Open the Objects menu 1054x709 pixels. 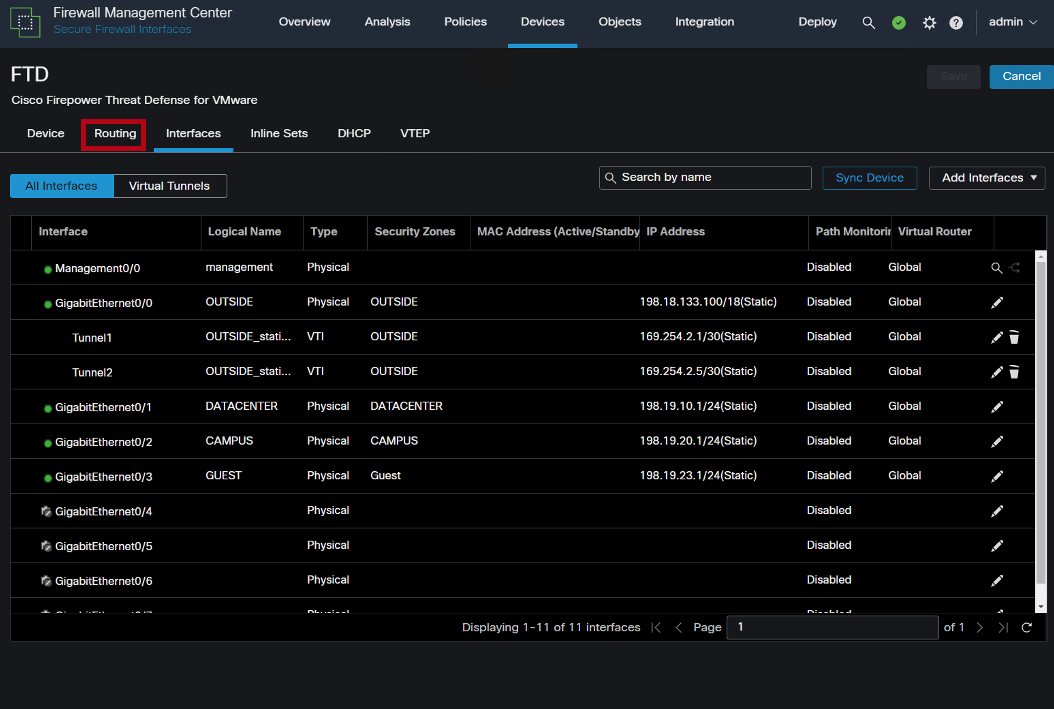[620, 22]
